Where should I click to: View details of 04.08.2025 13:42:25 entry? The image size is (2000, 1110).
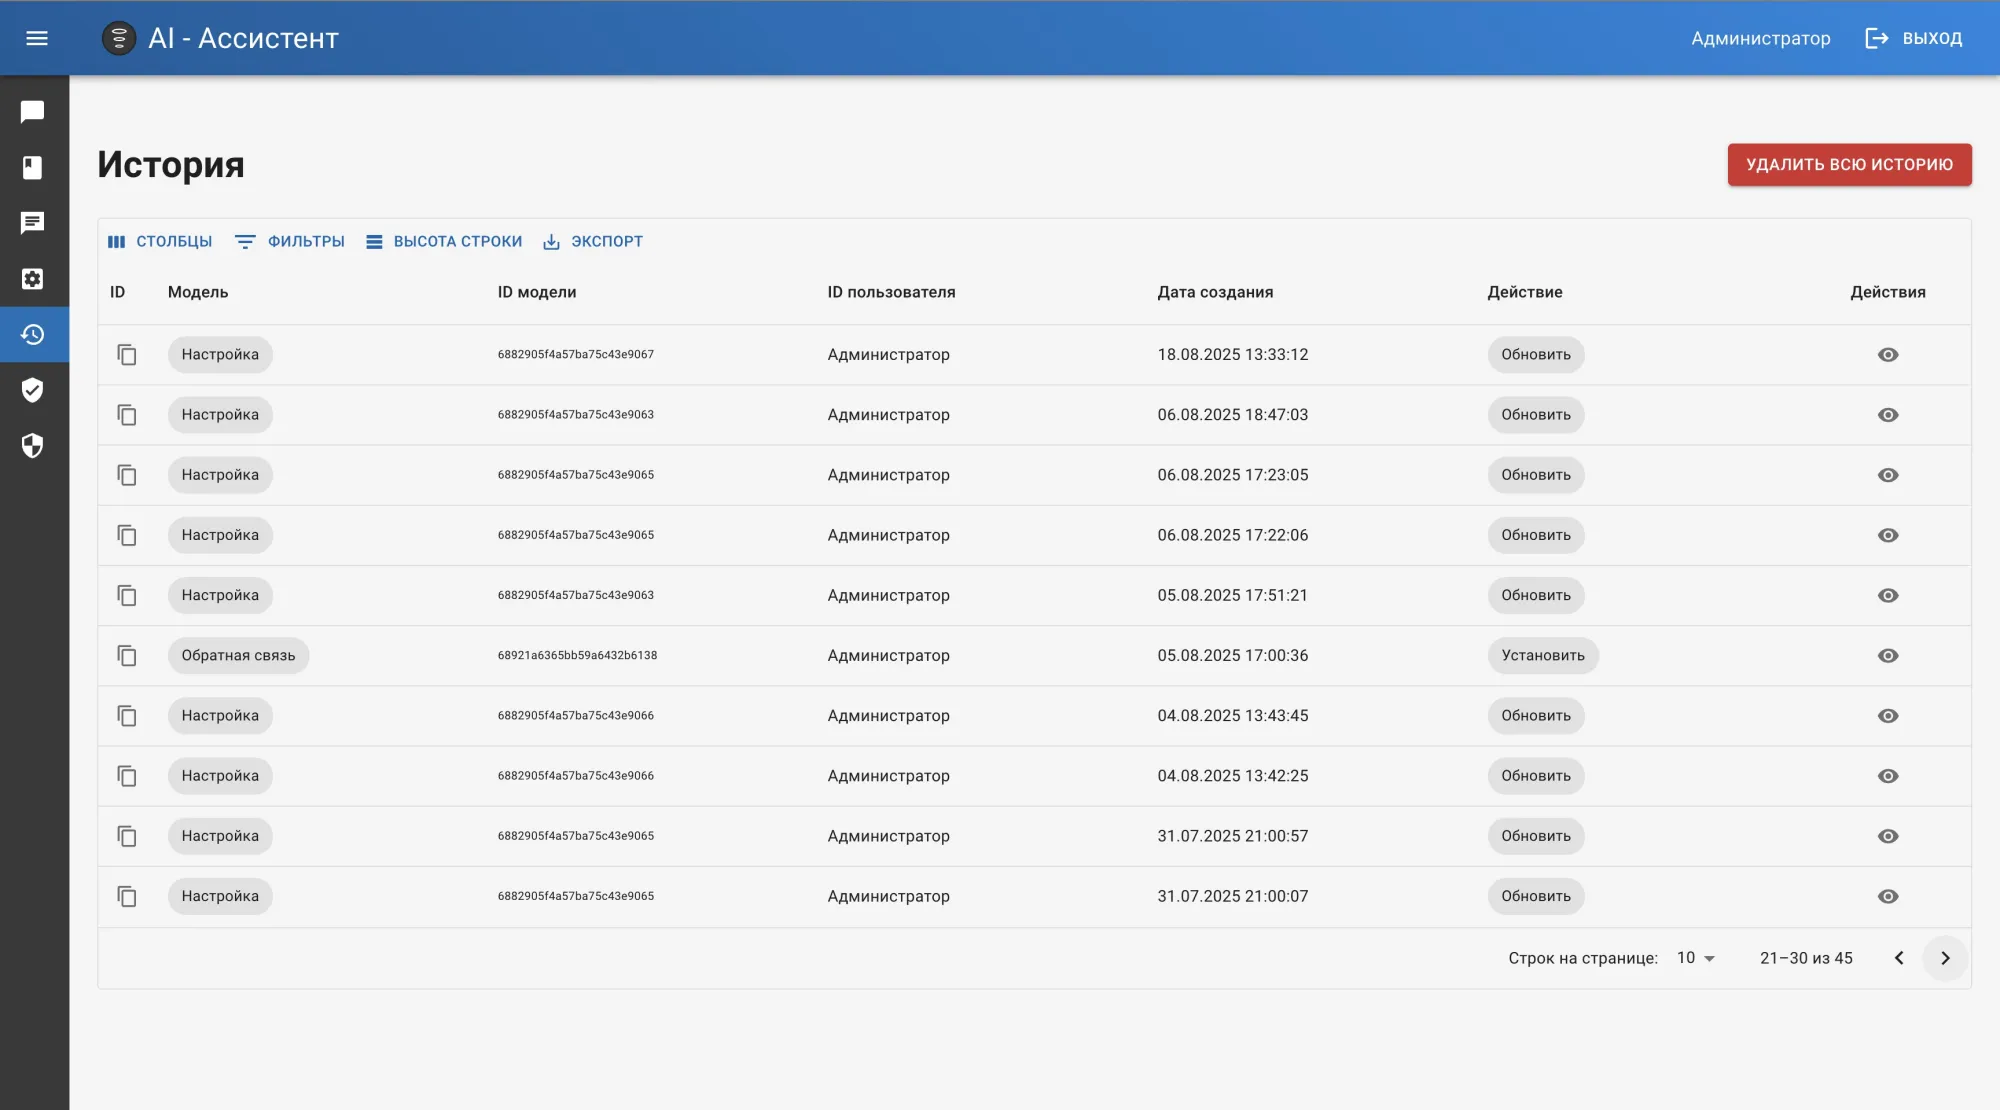1888,776
